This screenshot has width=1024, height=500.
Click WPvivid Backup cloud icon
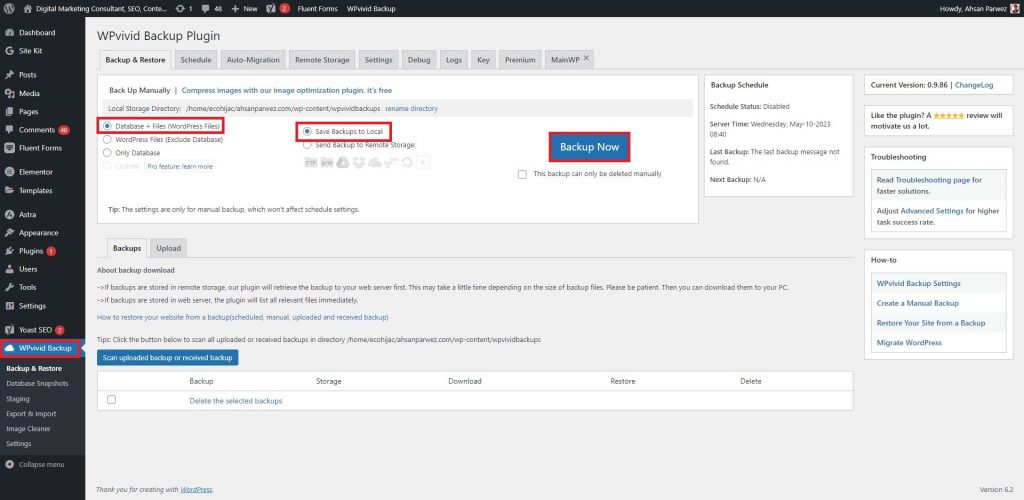[10, 349]
